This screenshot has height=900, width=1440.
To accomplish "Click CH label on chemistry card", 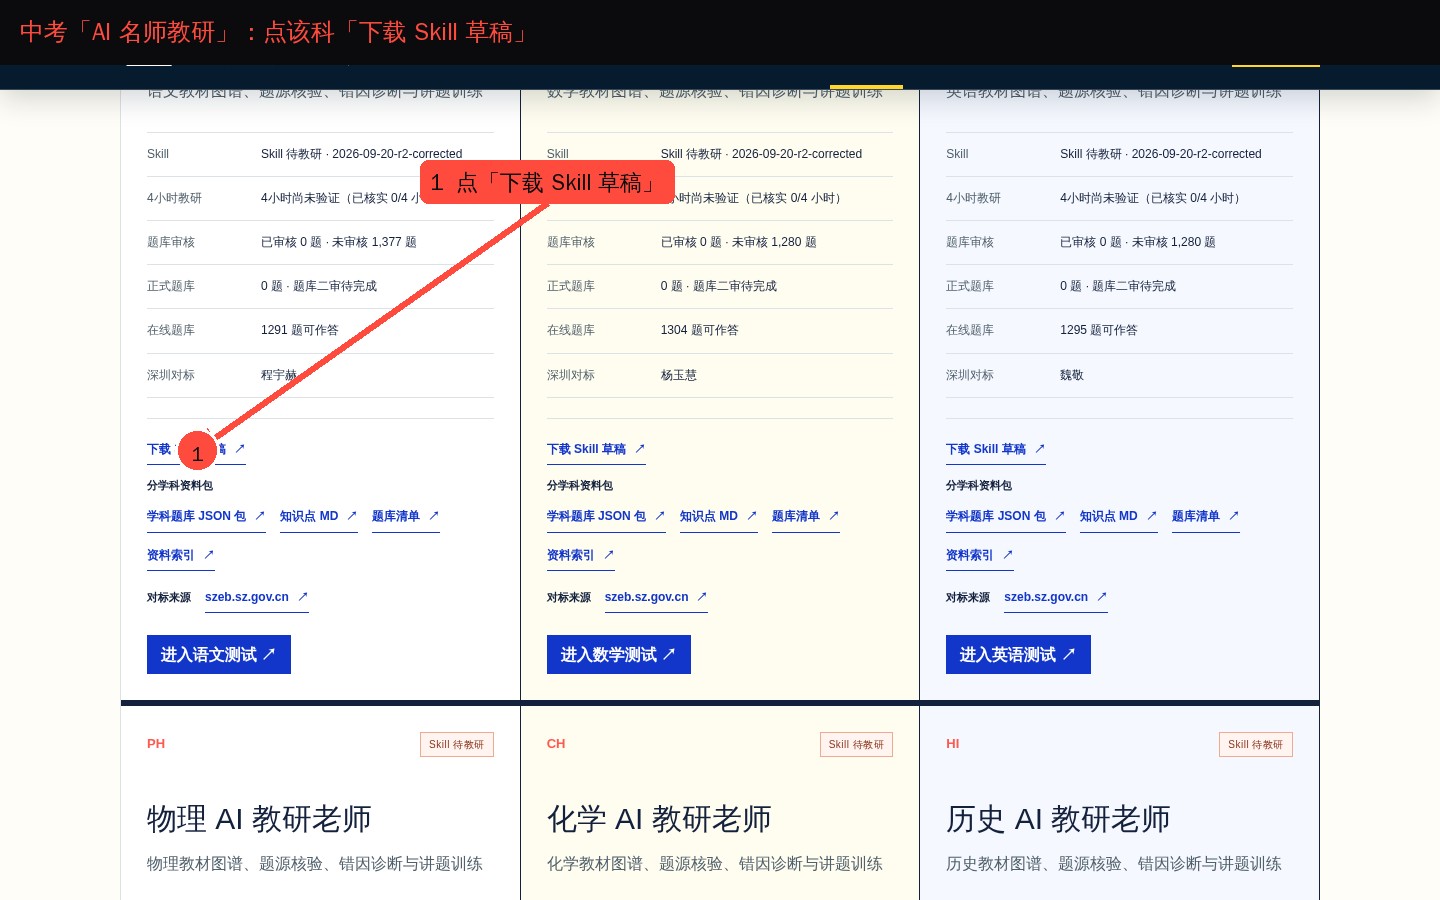I will point(556,744).
